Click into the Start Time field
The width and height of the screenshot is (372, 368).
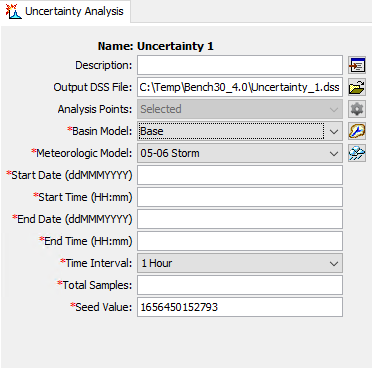click(240, 197)
